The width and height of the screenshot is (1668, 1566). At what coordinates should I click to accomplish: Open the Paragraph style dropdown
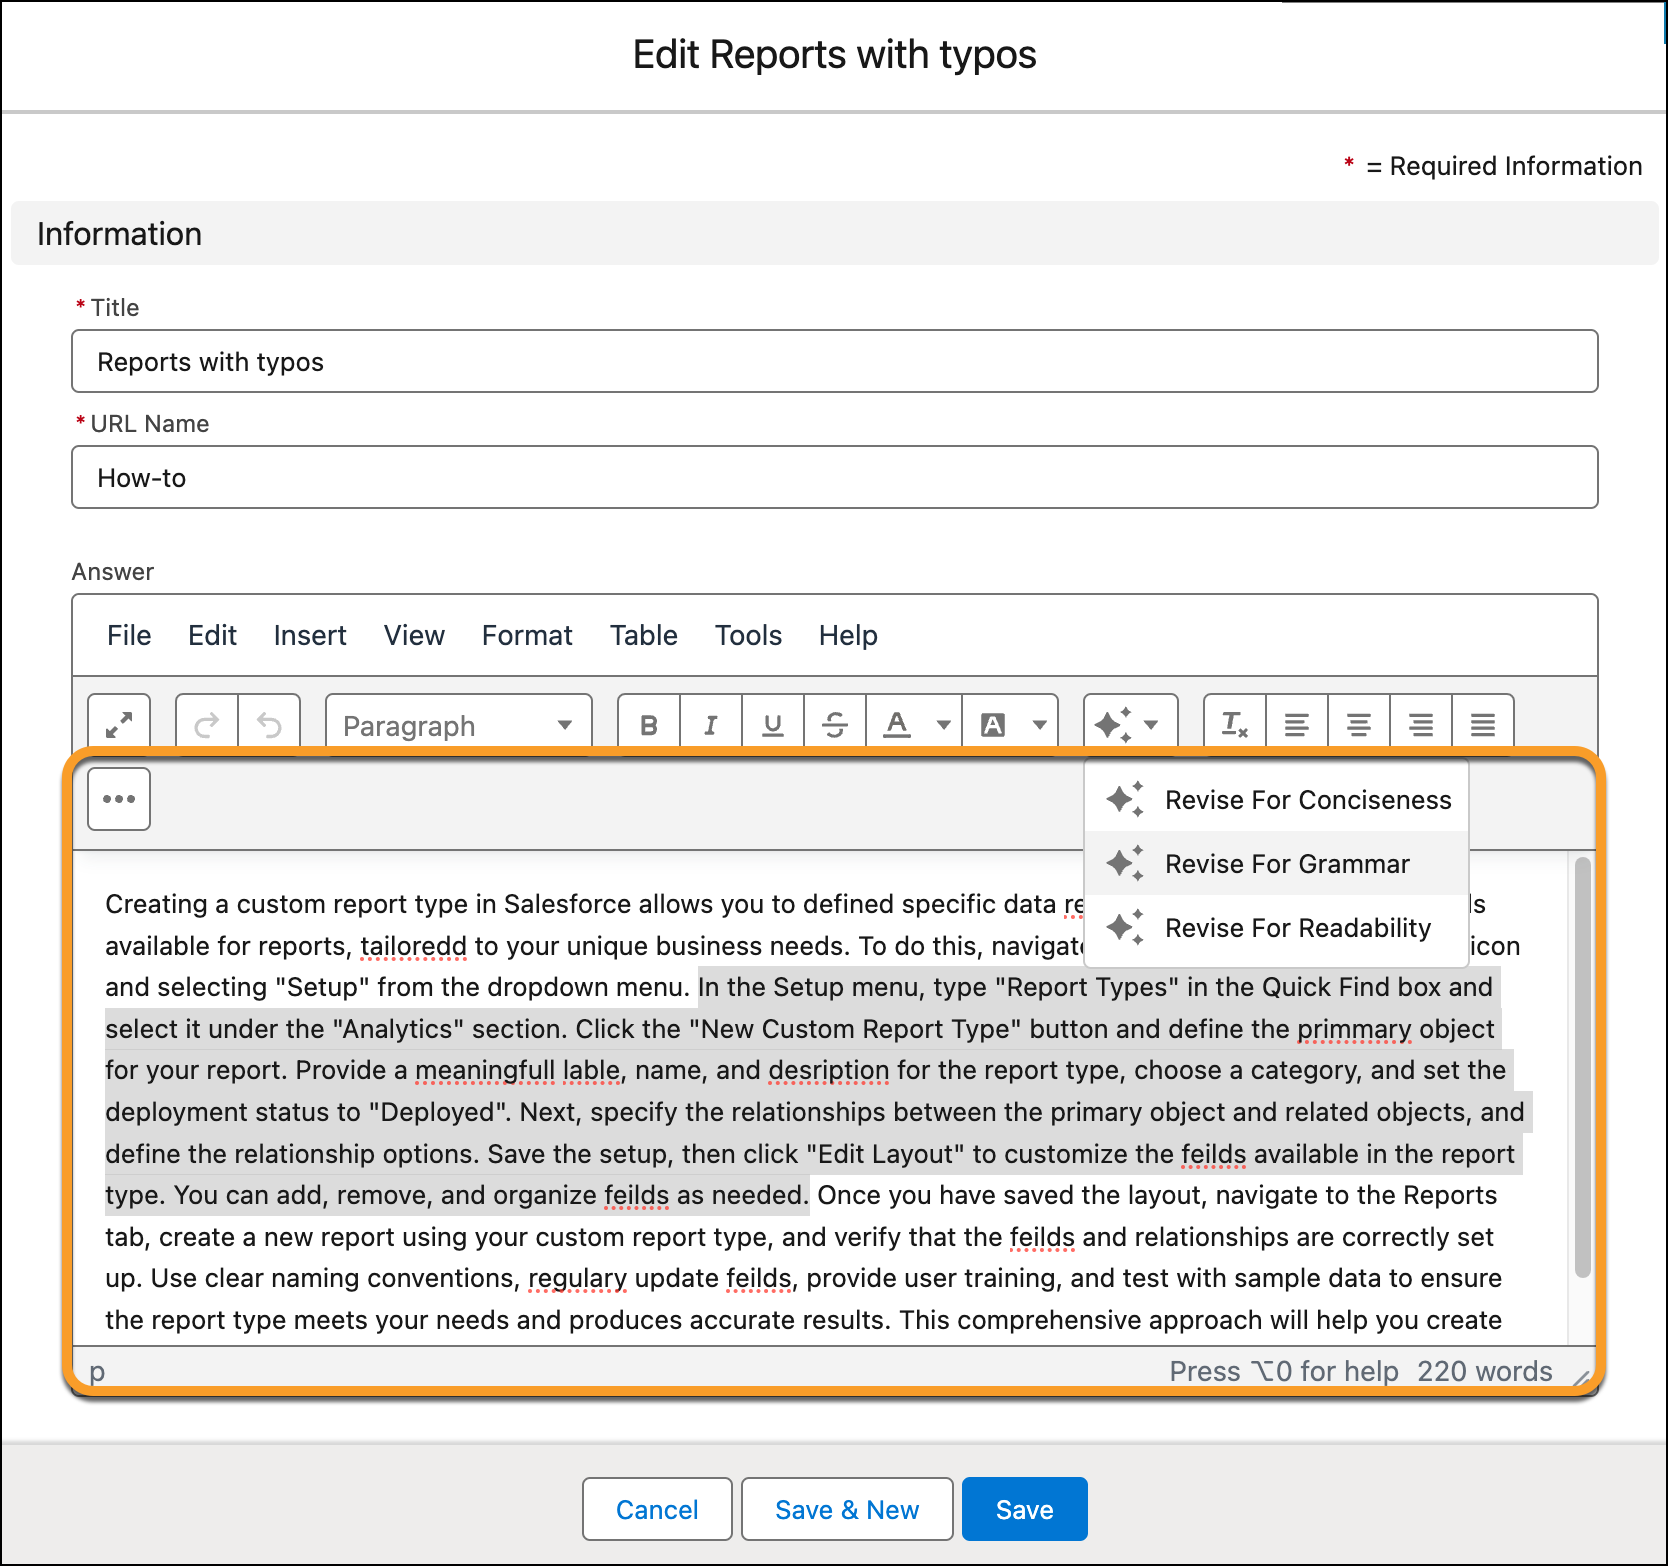[458, 725]
